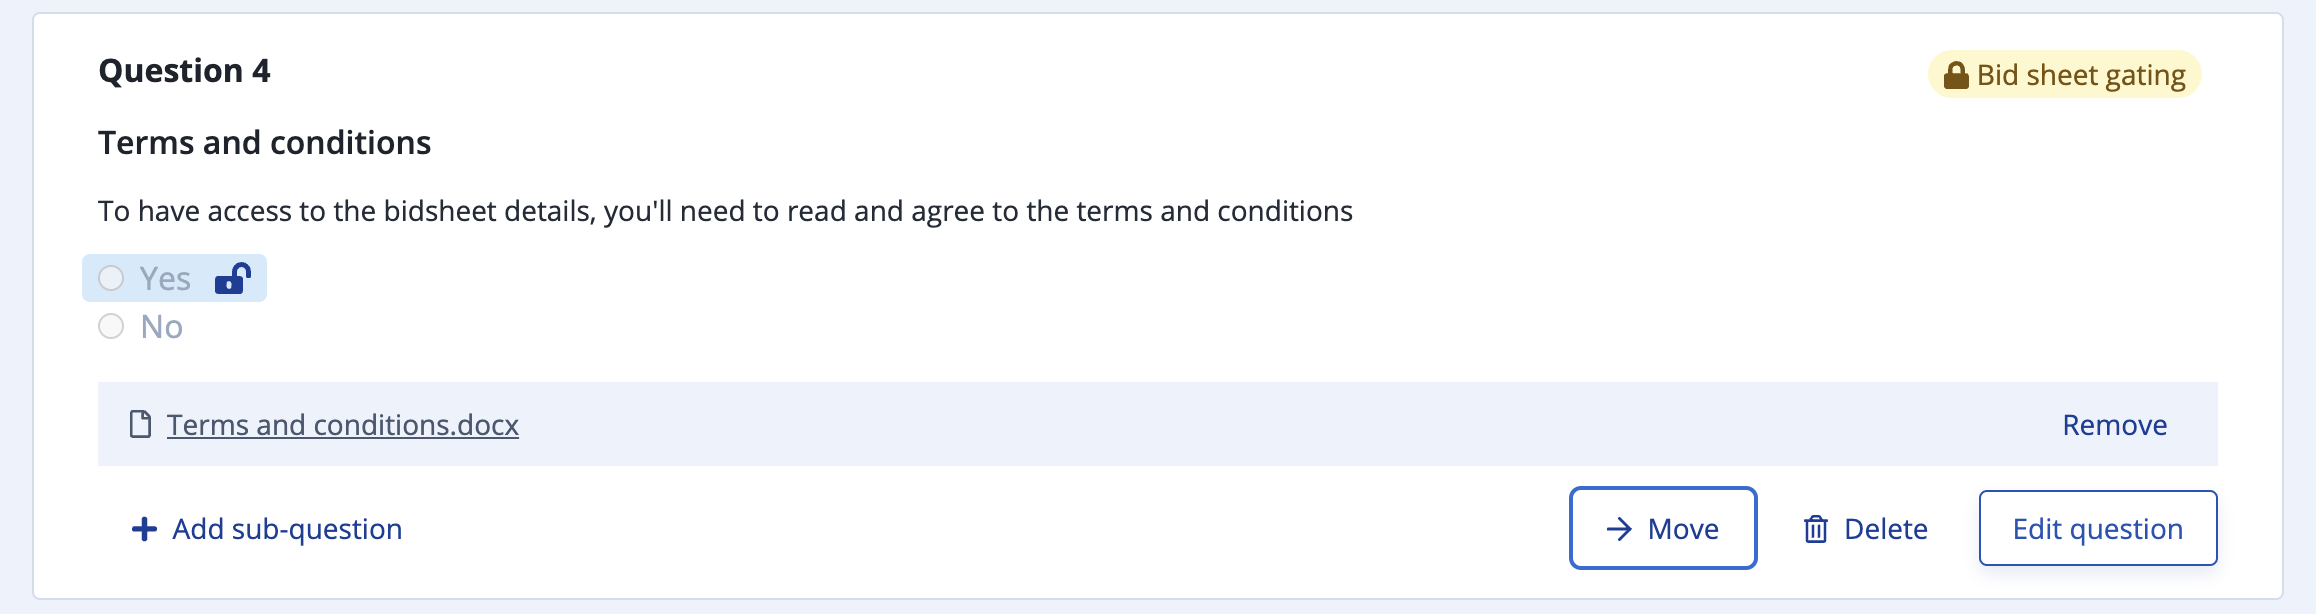
Task: Move Question 4 using the Move button
Action: click(1663, 528)
